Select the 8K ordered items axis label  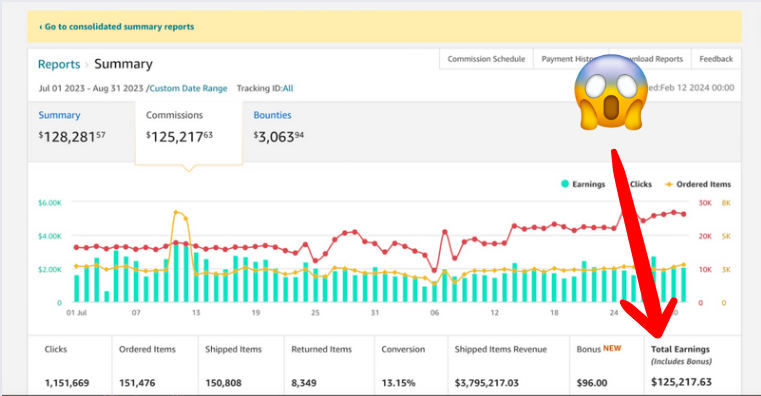(x=726, y=203)
